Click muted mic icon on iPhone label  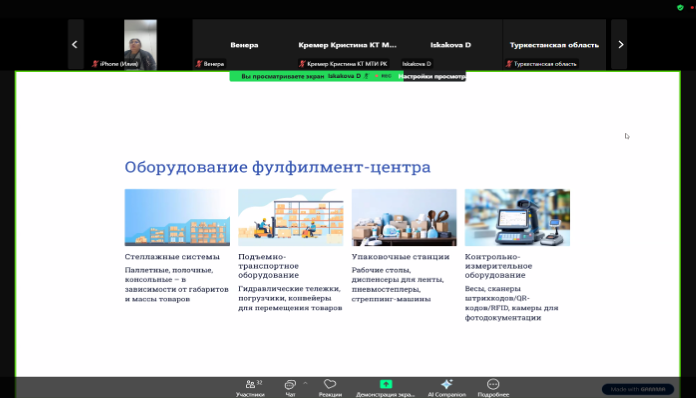coord(95,64)
